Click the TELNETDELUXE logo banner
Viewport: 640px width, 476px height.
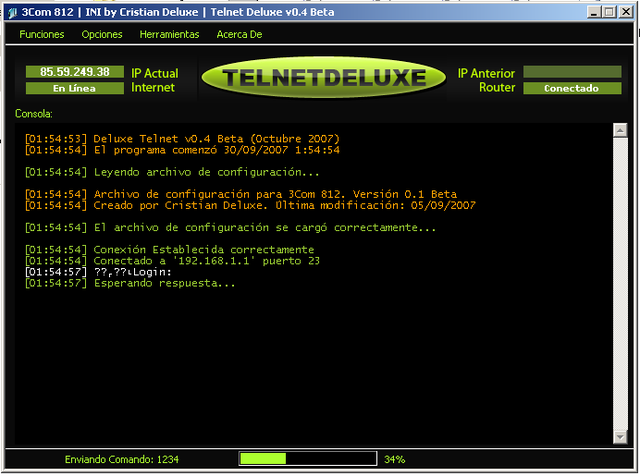click(324, 77)
